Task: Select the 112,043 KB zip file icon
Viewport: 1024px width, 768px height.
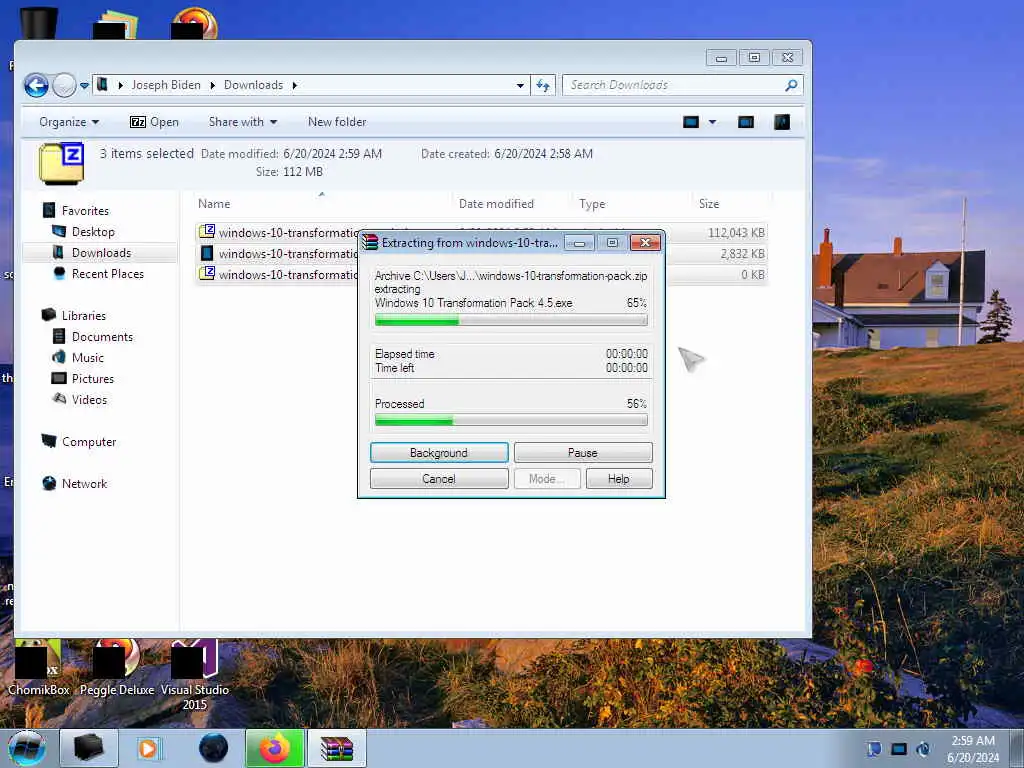Action: point(207,232)
